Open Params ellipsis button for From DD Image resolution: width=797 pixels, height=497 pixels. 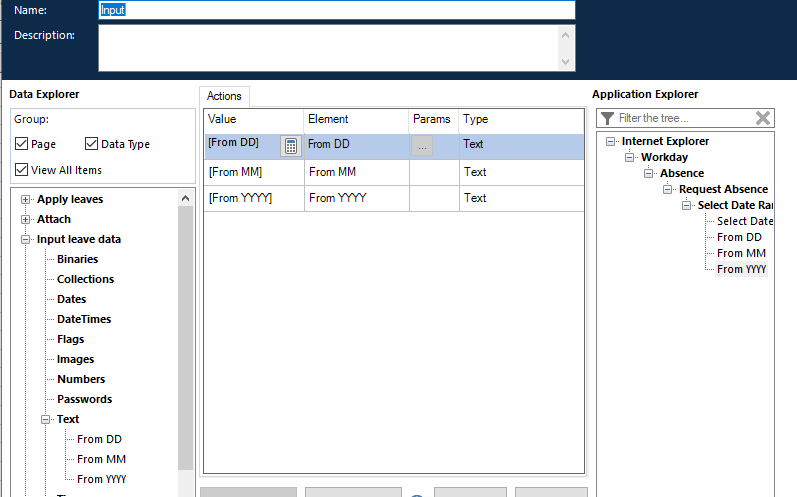pyautogui.click(x=422, y=146)
